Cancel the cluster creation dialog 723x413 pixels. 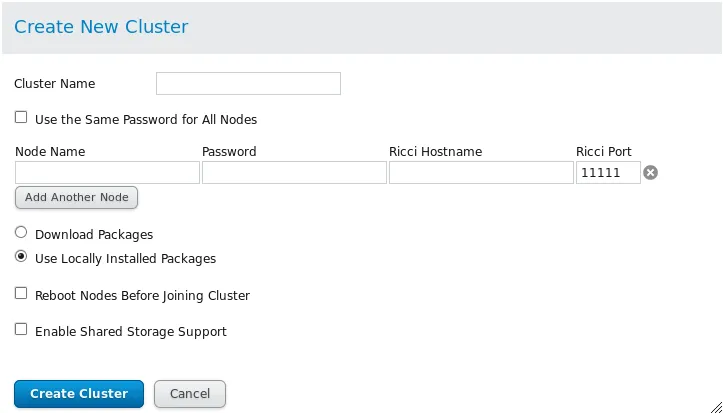tap(190, 393)
